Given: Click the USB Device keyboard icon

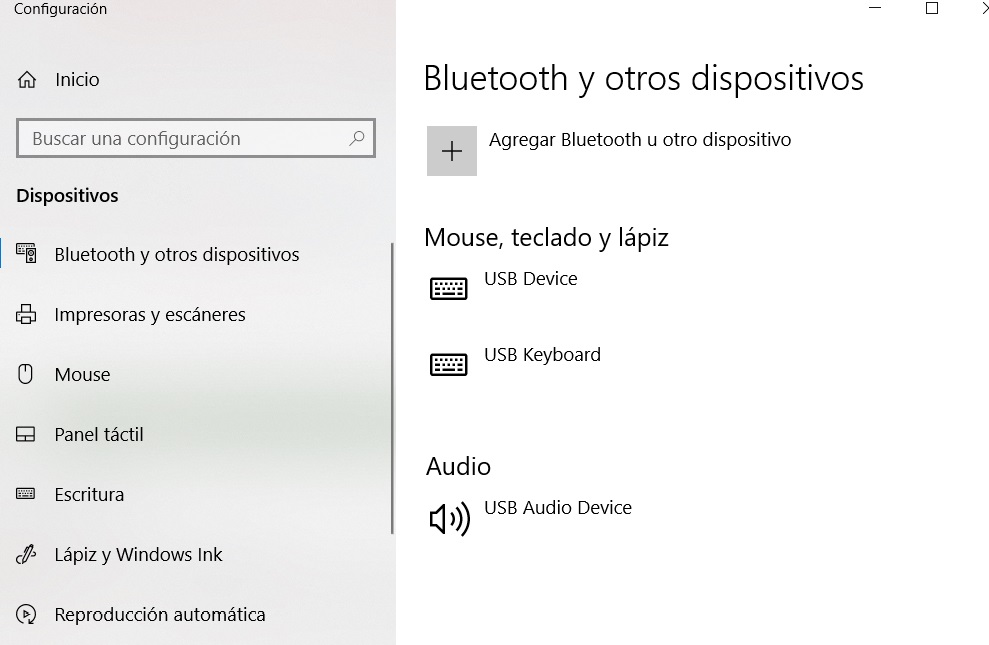Looking at the screenshot, I should tap(449, 289).
